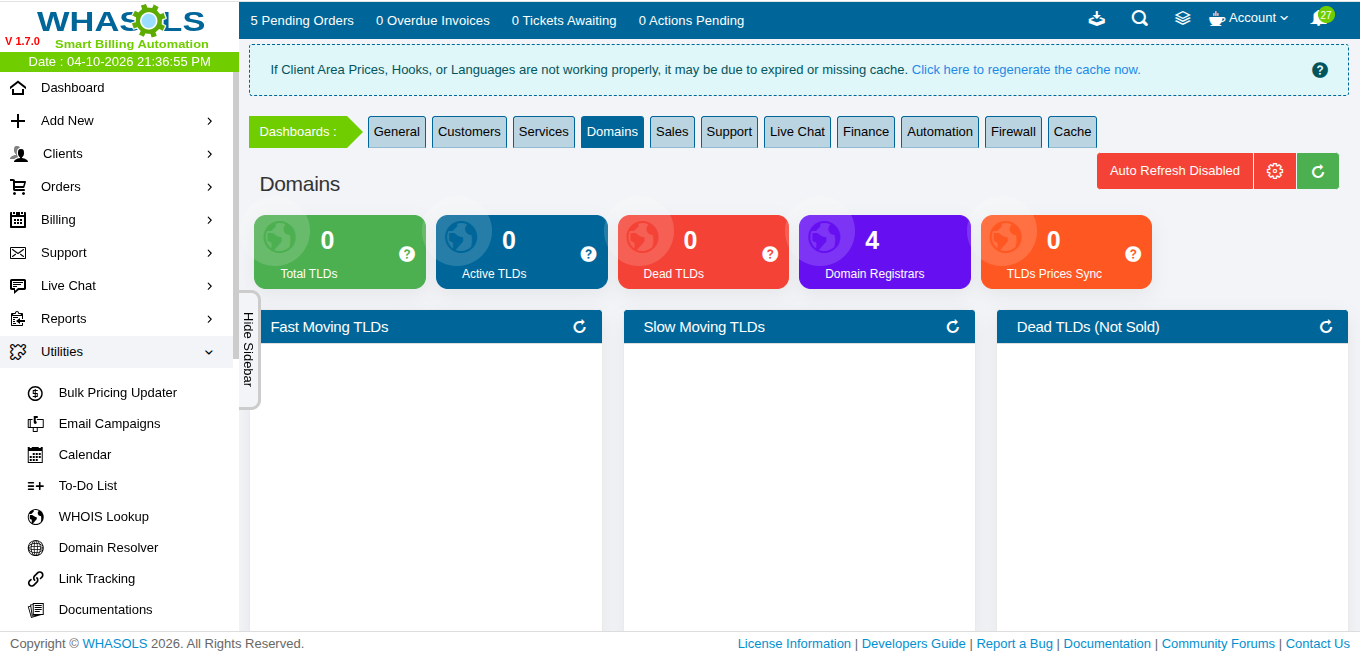1360x654 pixels.
Task: Click the green refresh dashboard button
Action: click(1317, 171)
